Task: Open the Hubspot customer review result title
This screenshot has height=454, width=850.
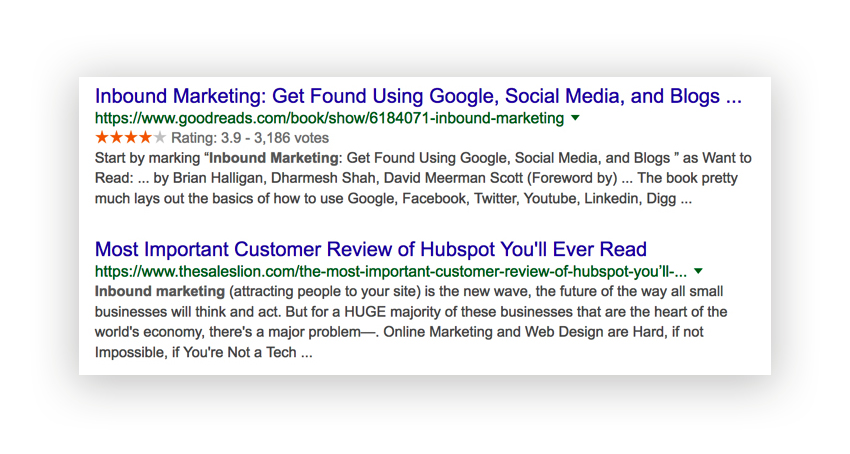Action: tap(371, 250)
